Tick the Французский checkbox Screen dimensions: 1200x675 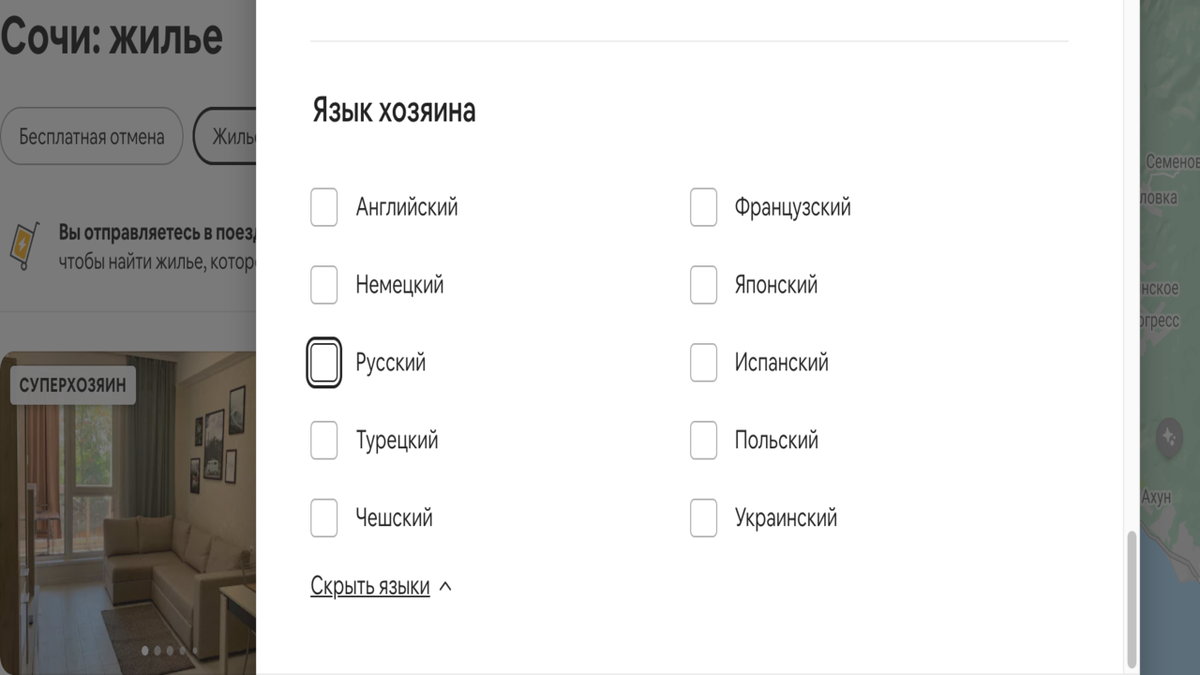pyautogui.click(x=704, y=207)
